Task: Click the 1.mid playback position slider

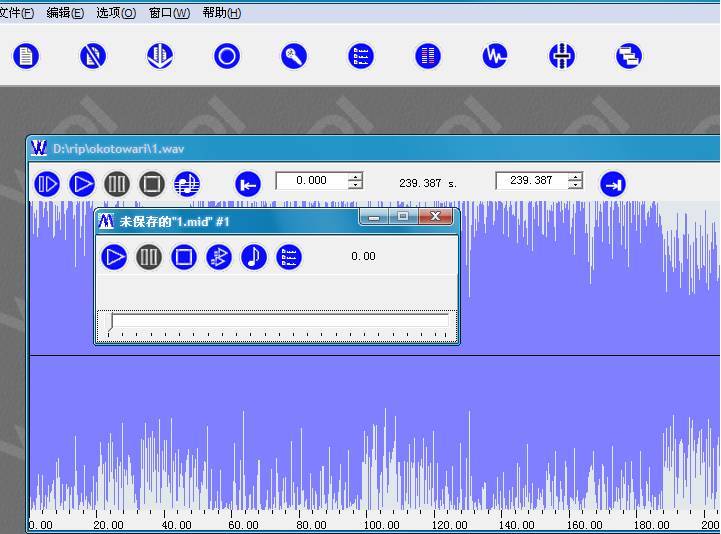Action: 277,325
